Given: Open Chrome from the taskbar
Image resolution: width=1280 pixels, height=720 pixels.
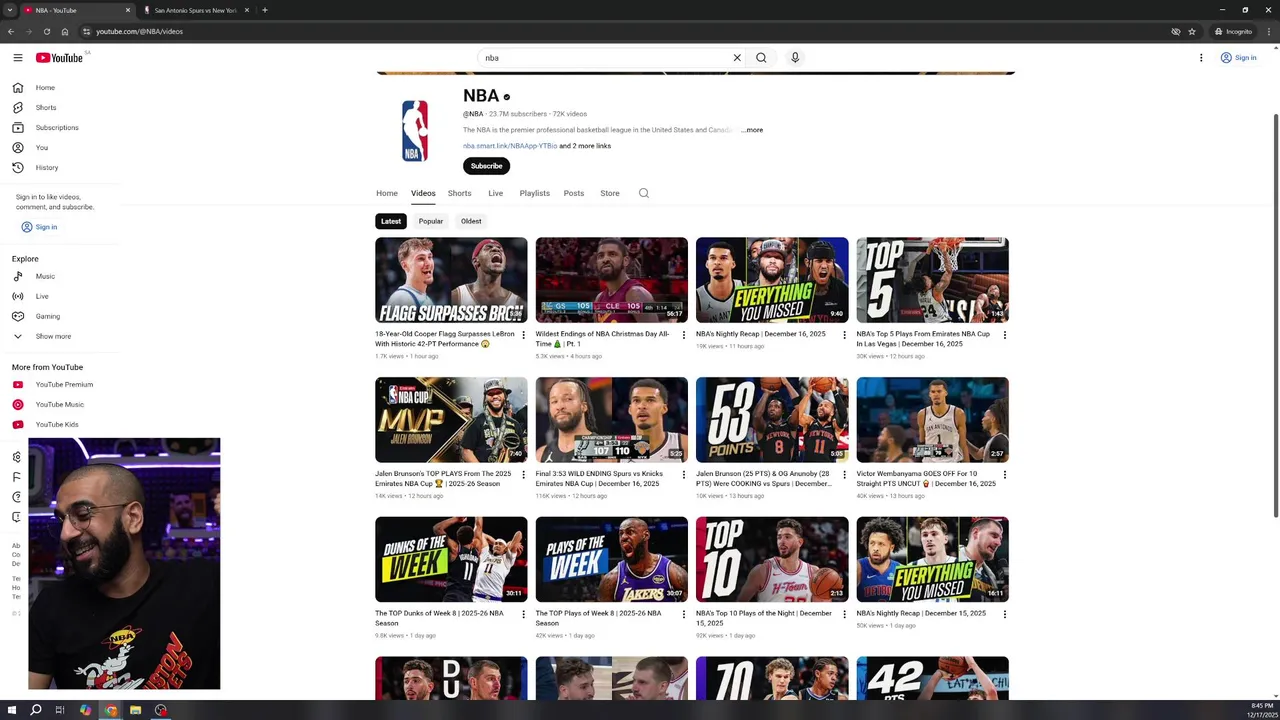Looking at the screenshot, I should point(110,710).
